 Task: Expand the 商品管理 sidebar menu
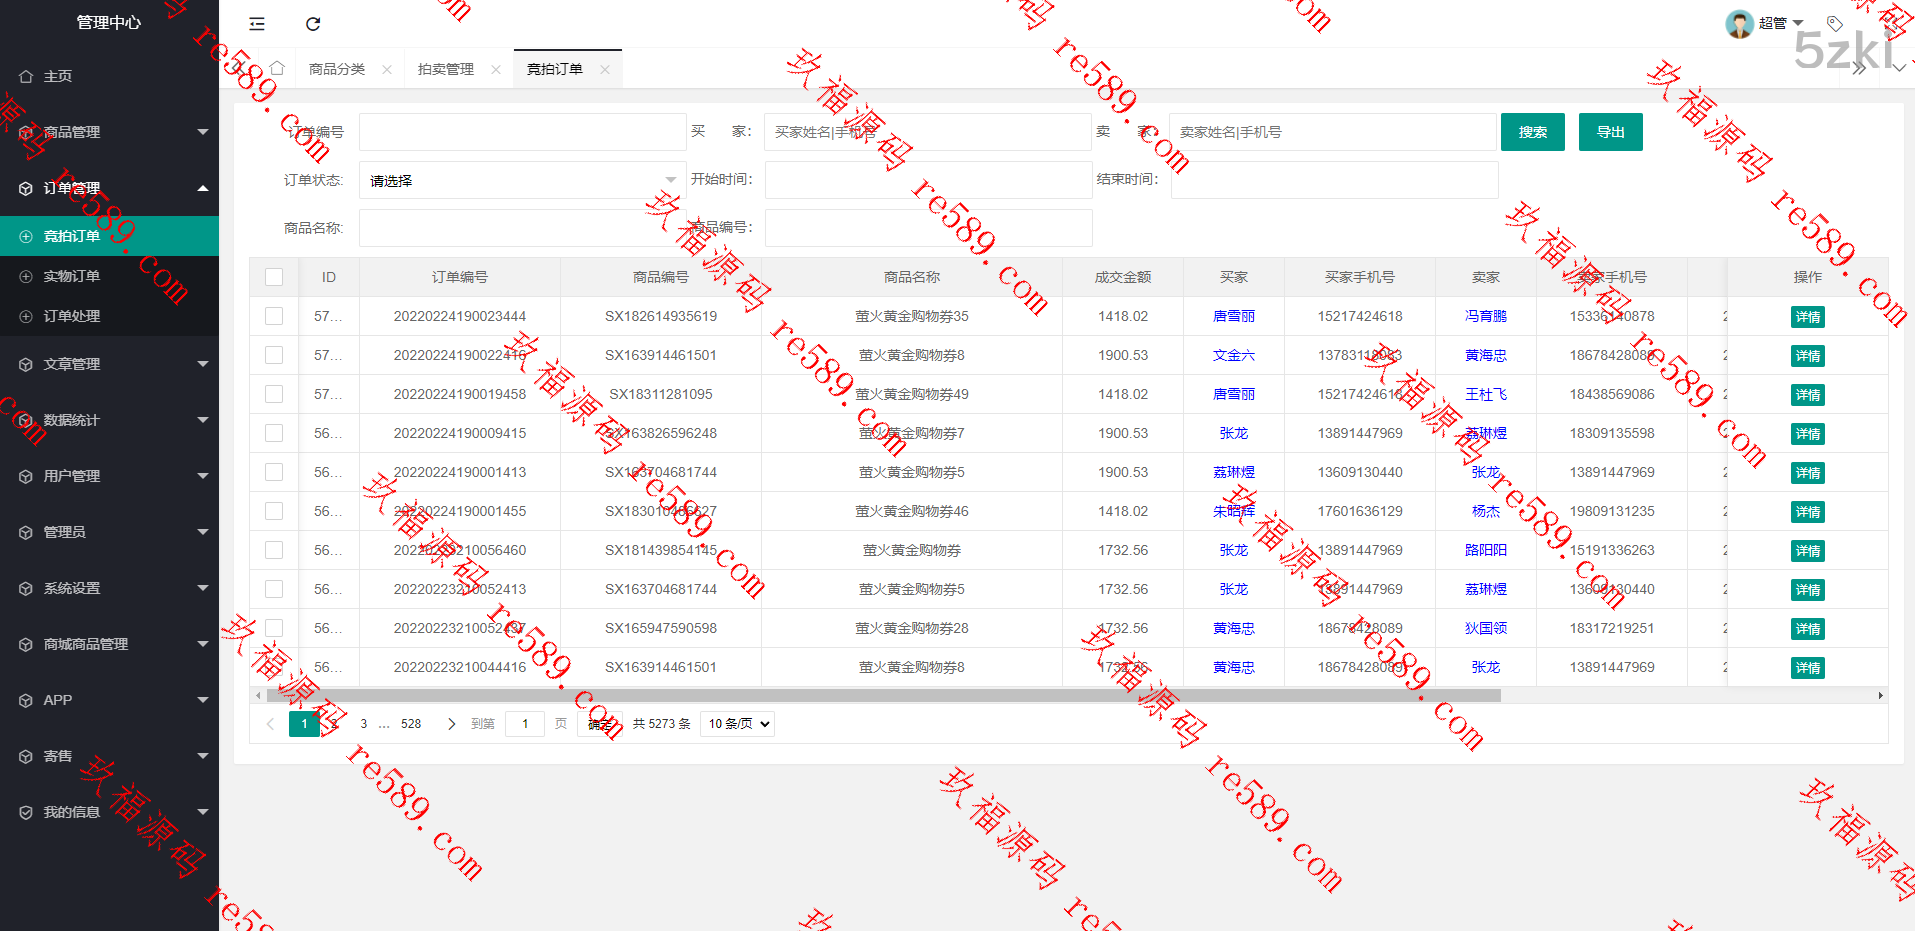pos(109,132)
